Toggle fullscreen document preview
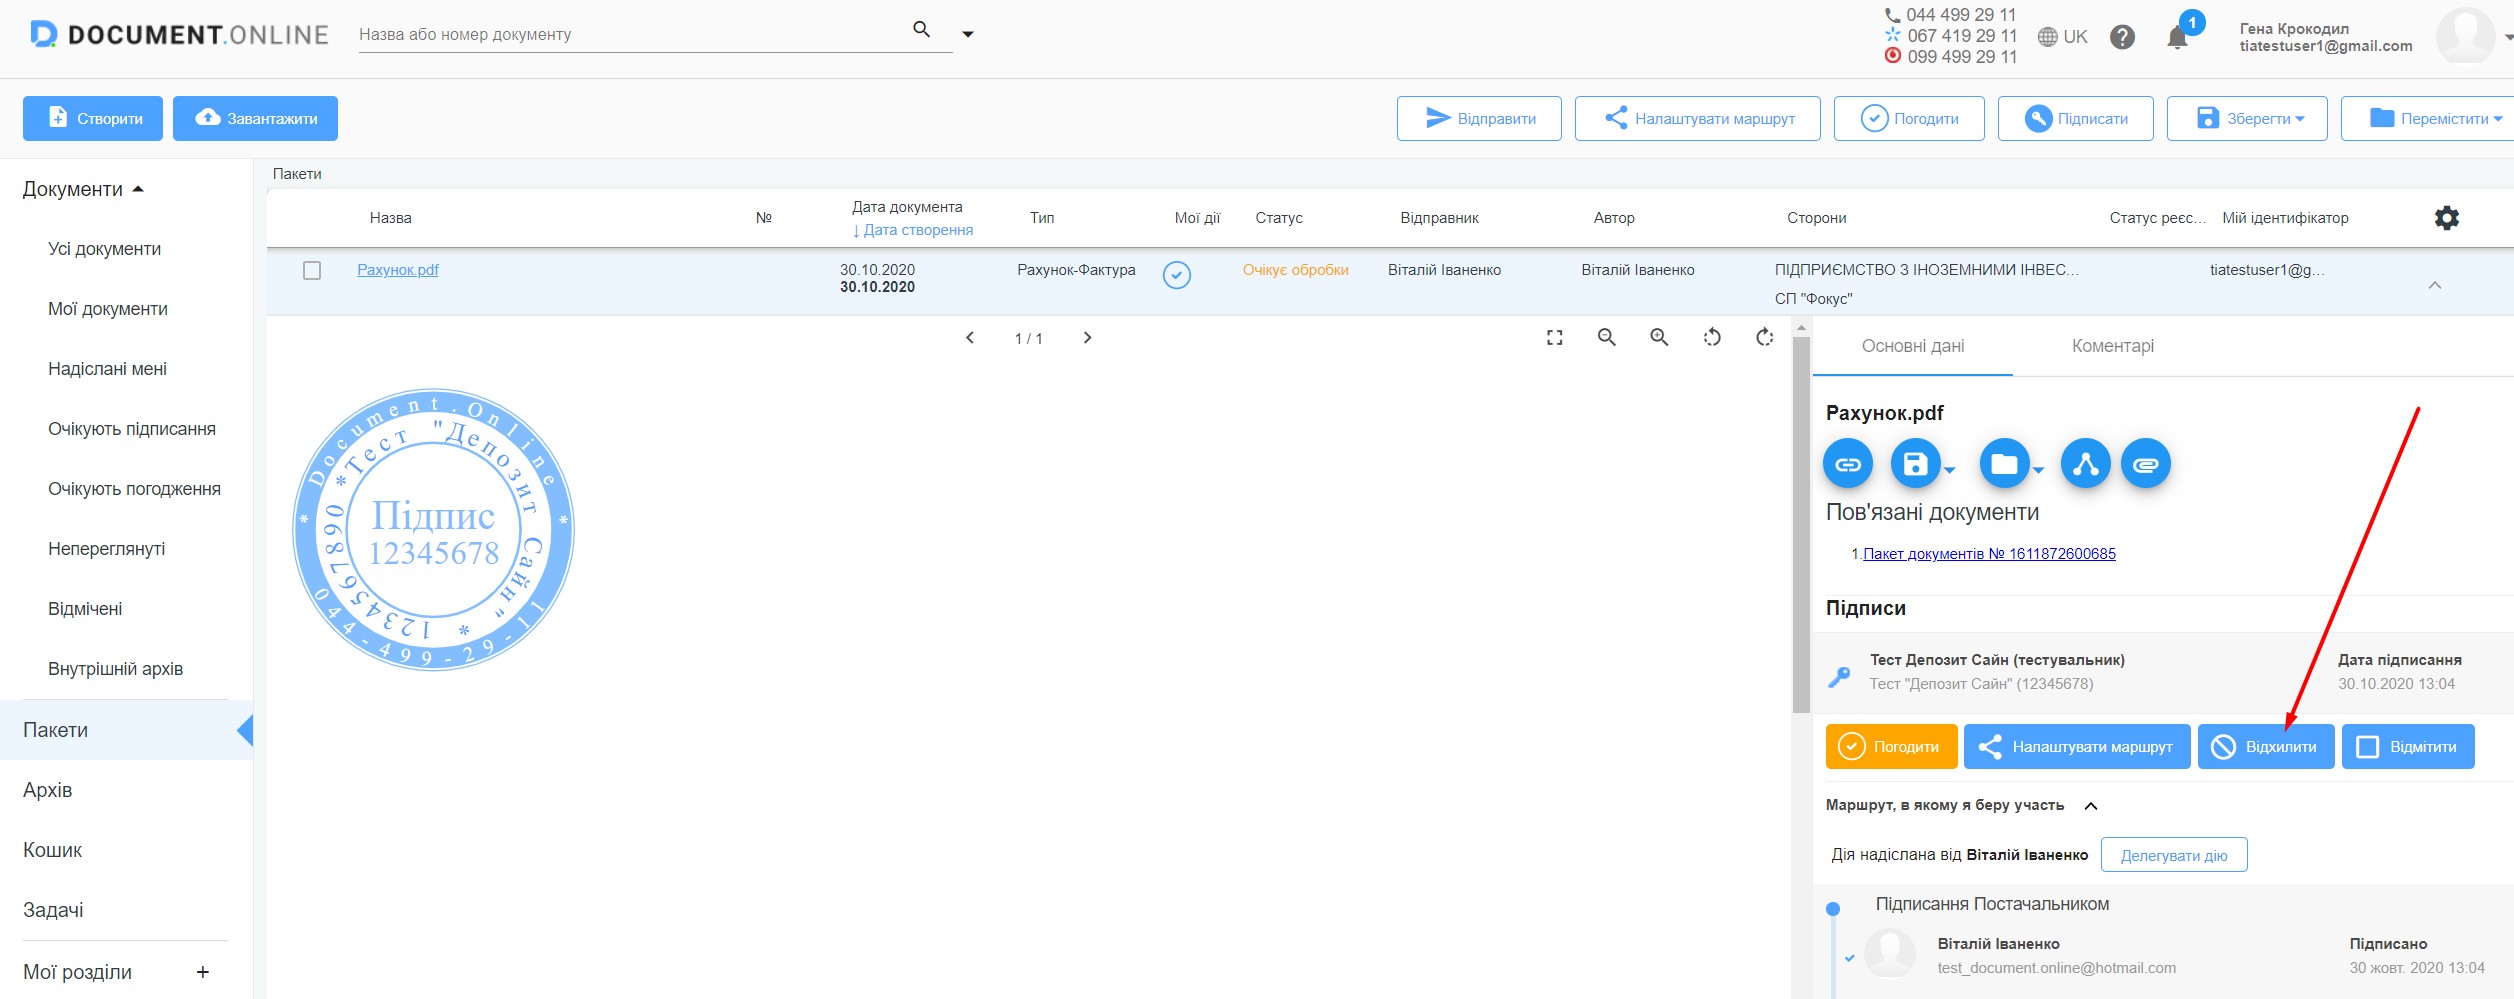The height and width of the screenshot is (999, 2514). [1554, 338]
